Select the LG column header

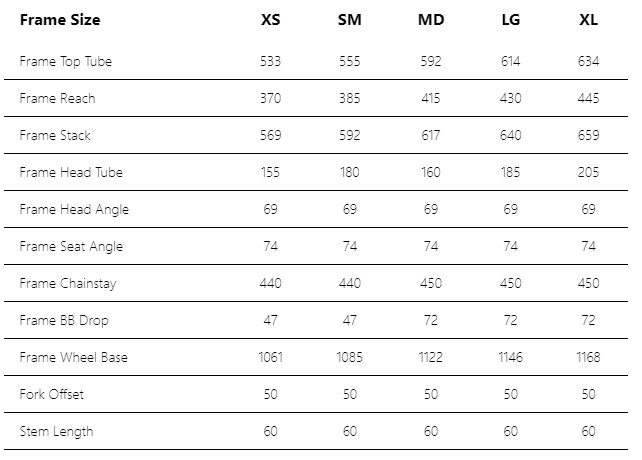(511, 20)
